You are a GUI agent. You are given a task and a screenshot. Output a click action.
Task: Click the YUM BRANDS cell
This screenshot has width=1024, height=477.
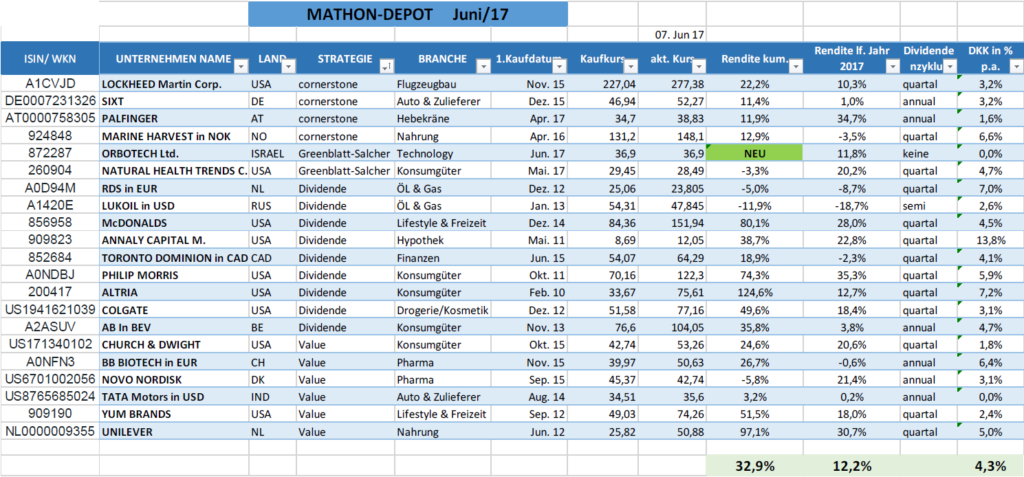(x=174, y=414)
